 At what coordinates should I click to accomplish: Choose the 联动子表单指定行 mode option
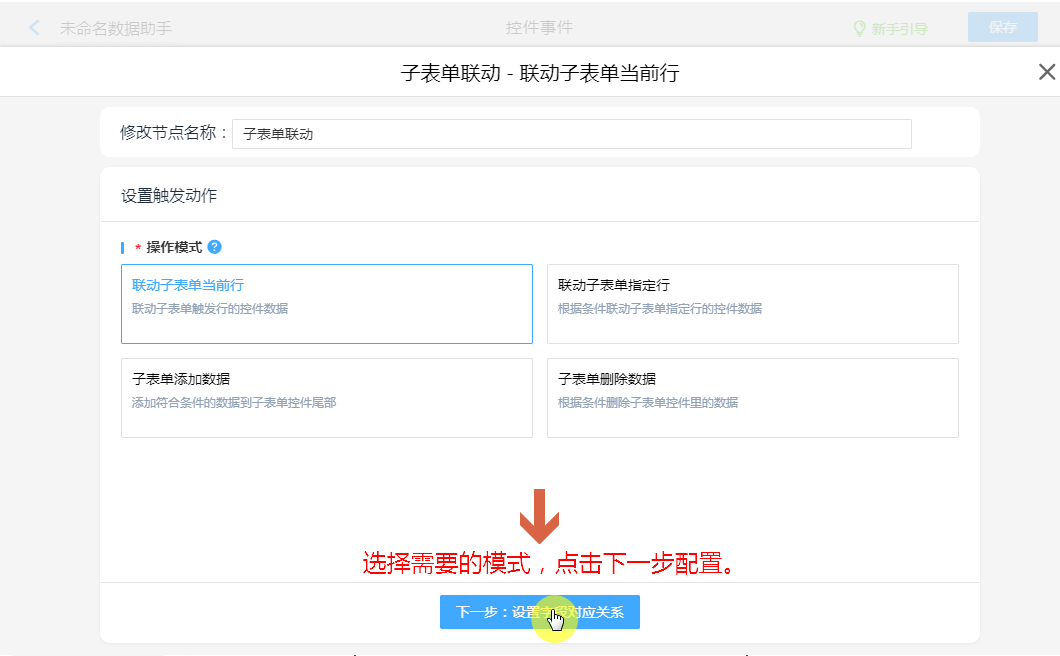[x=752, y=304]
